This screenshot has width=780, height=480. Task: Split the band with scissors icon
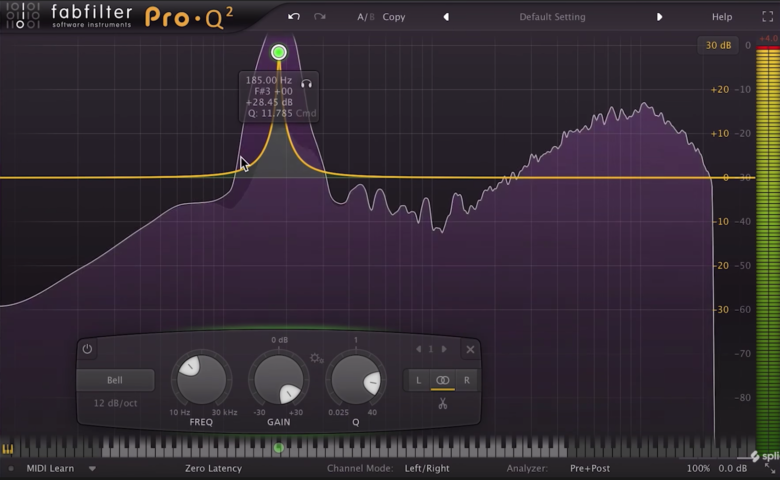tap(443, 403)
